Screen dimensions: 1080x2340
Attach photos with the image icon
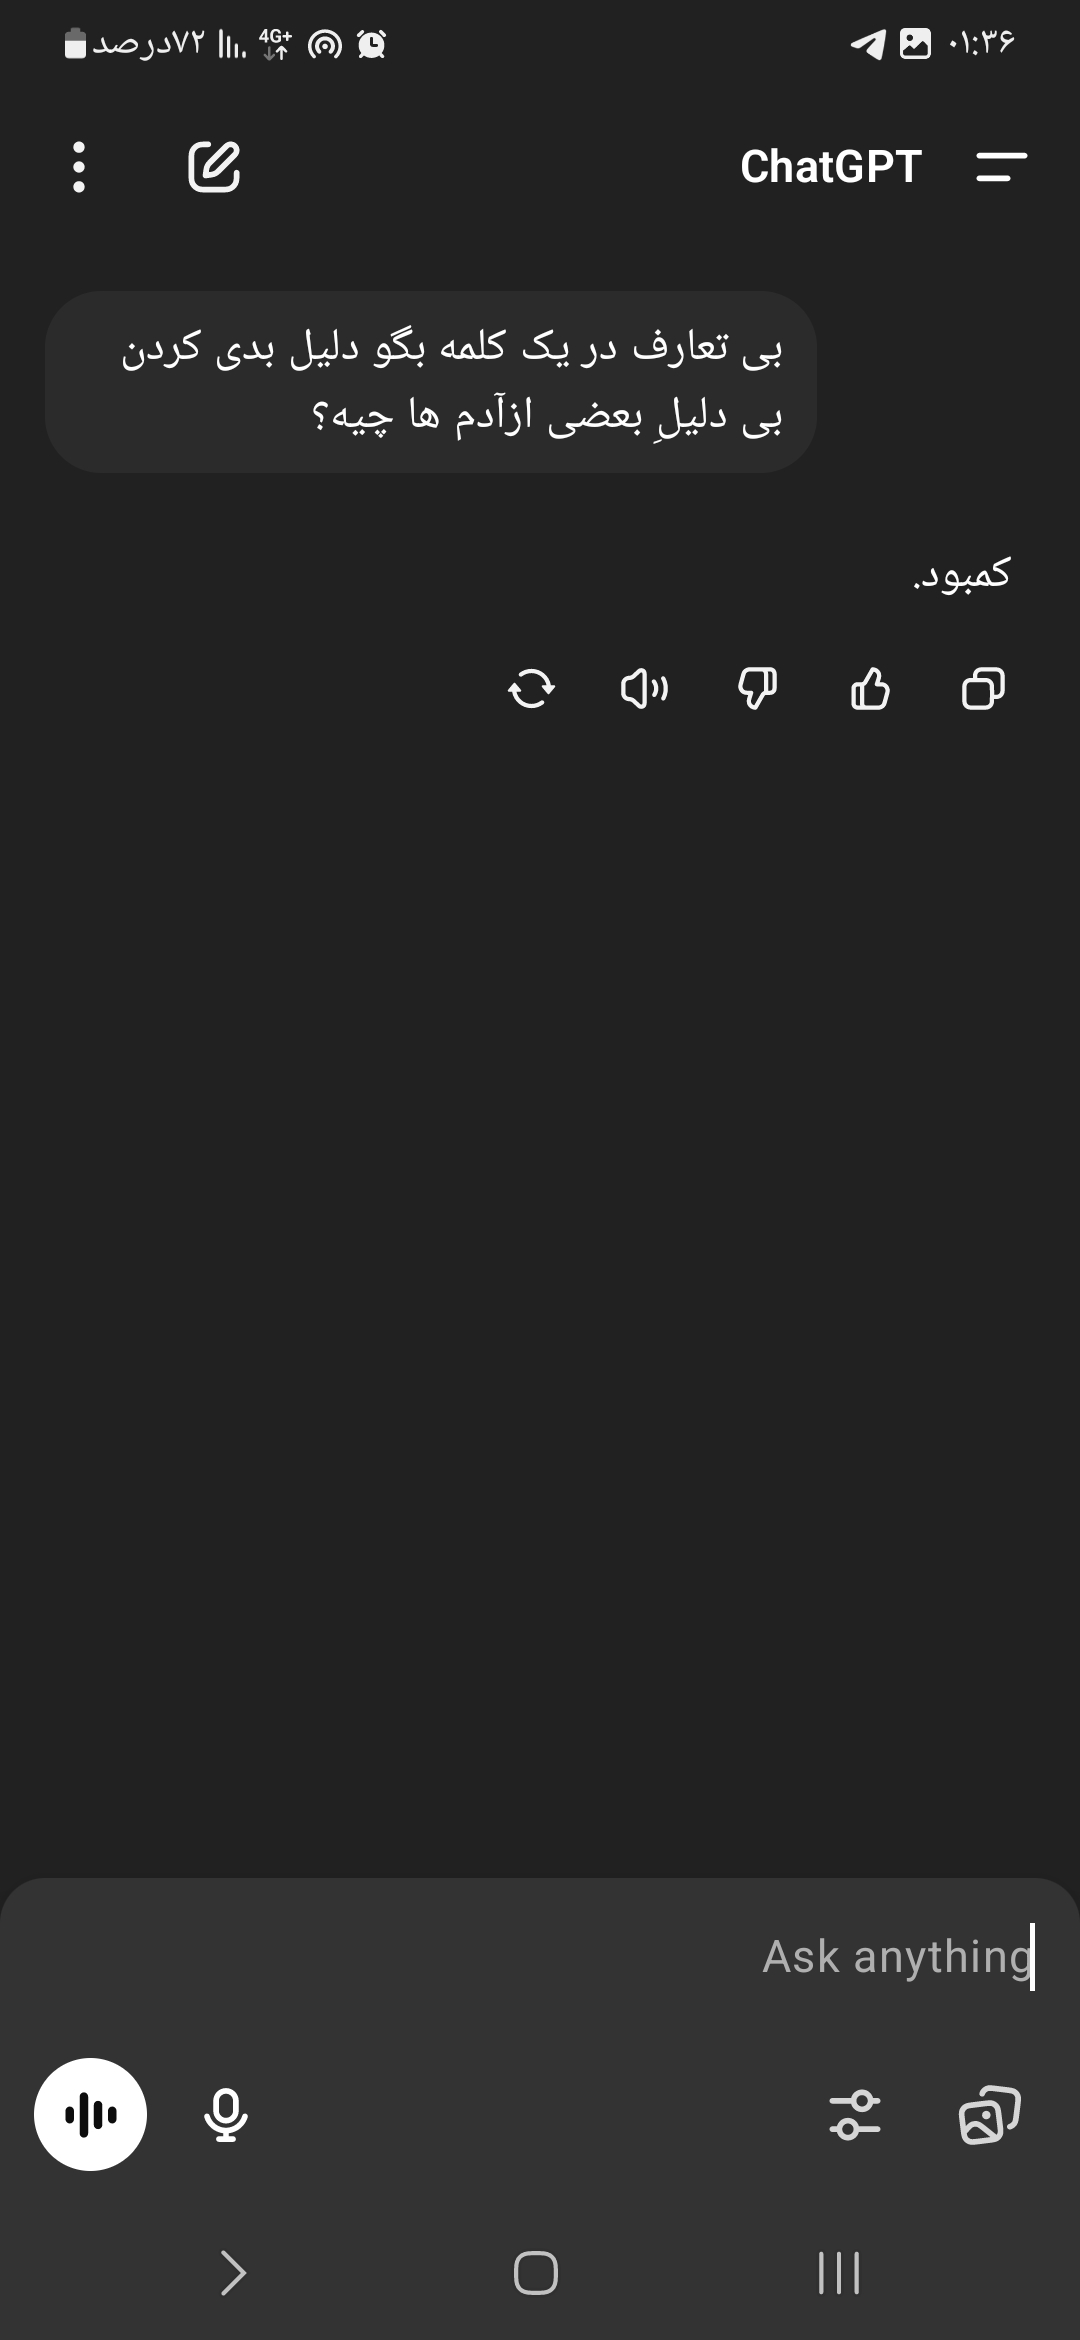989,2114
